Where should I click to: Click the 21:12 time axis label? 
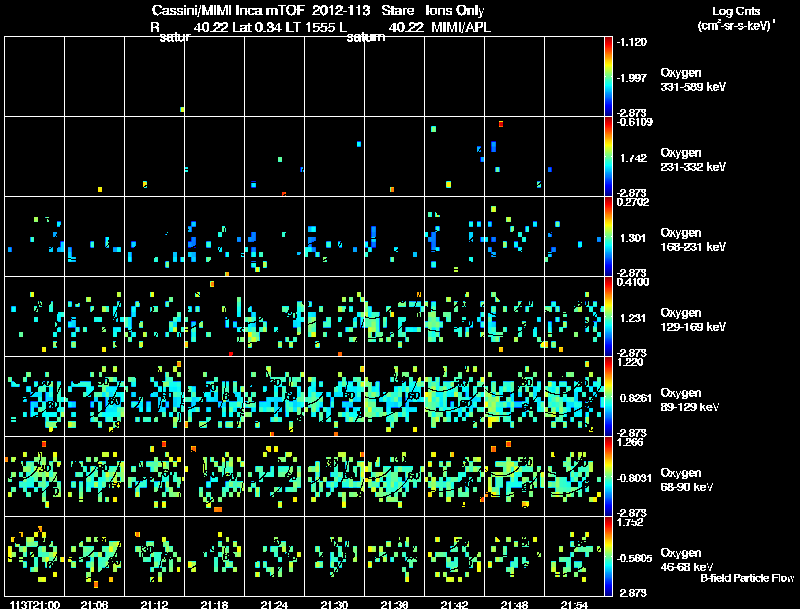tap(154, 605)
